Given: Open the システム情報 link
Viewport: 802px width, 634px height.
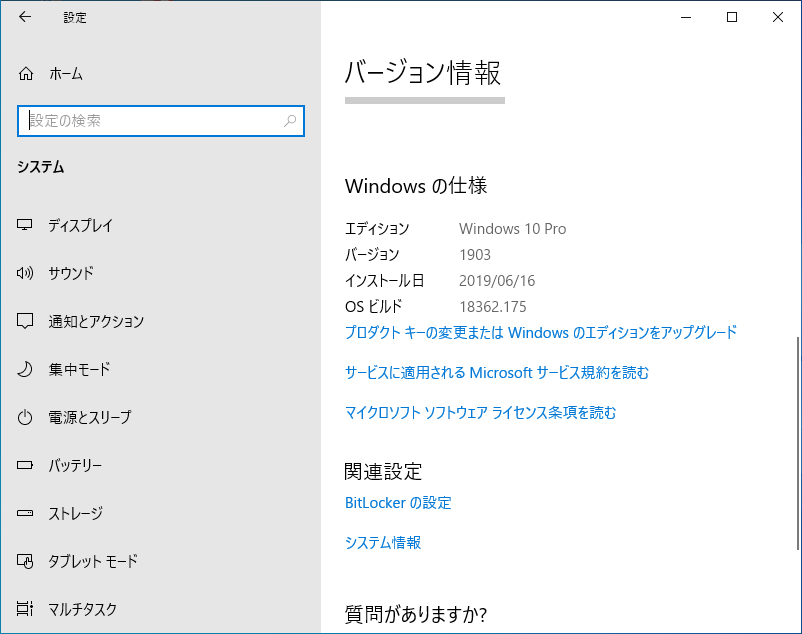Looking at the screenshot, I should (383, 542).
